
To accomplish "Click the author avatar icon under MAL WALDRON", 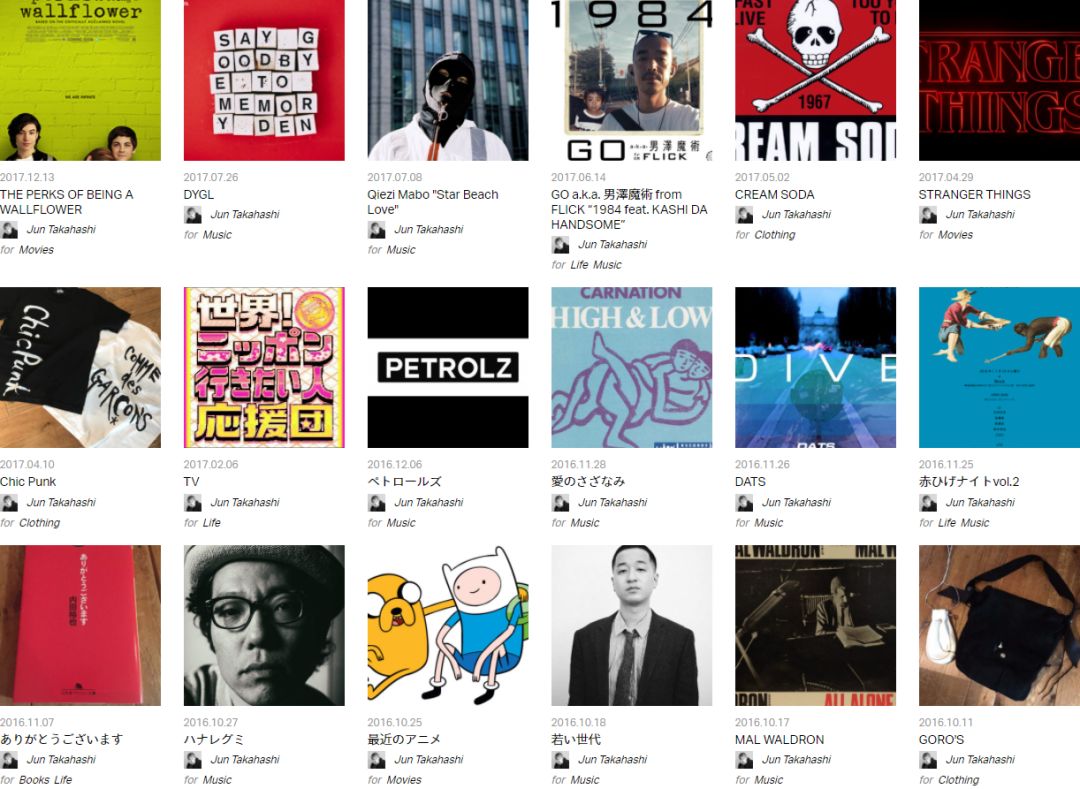I will point(744,760).
